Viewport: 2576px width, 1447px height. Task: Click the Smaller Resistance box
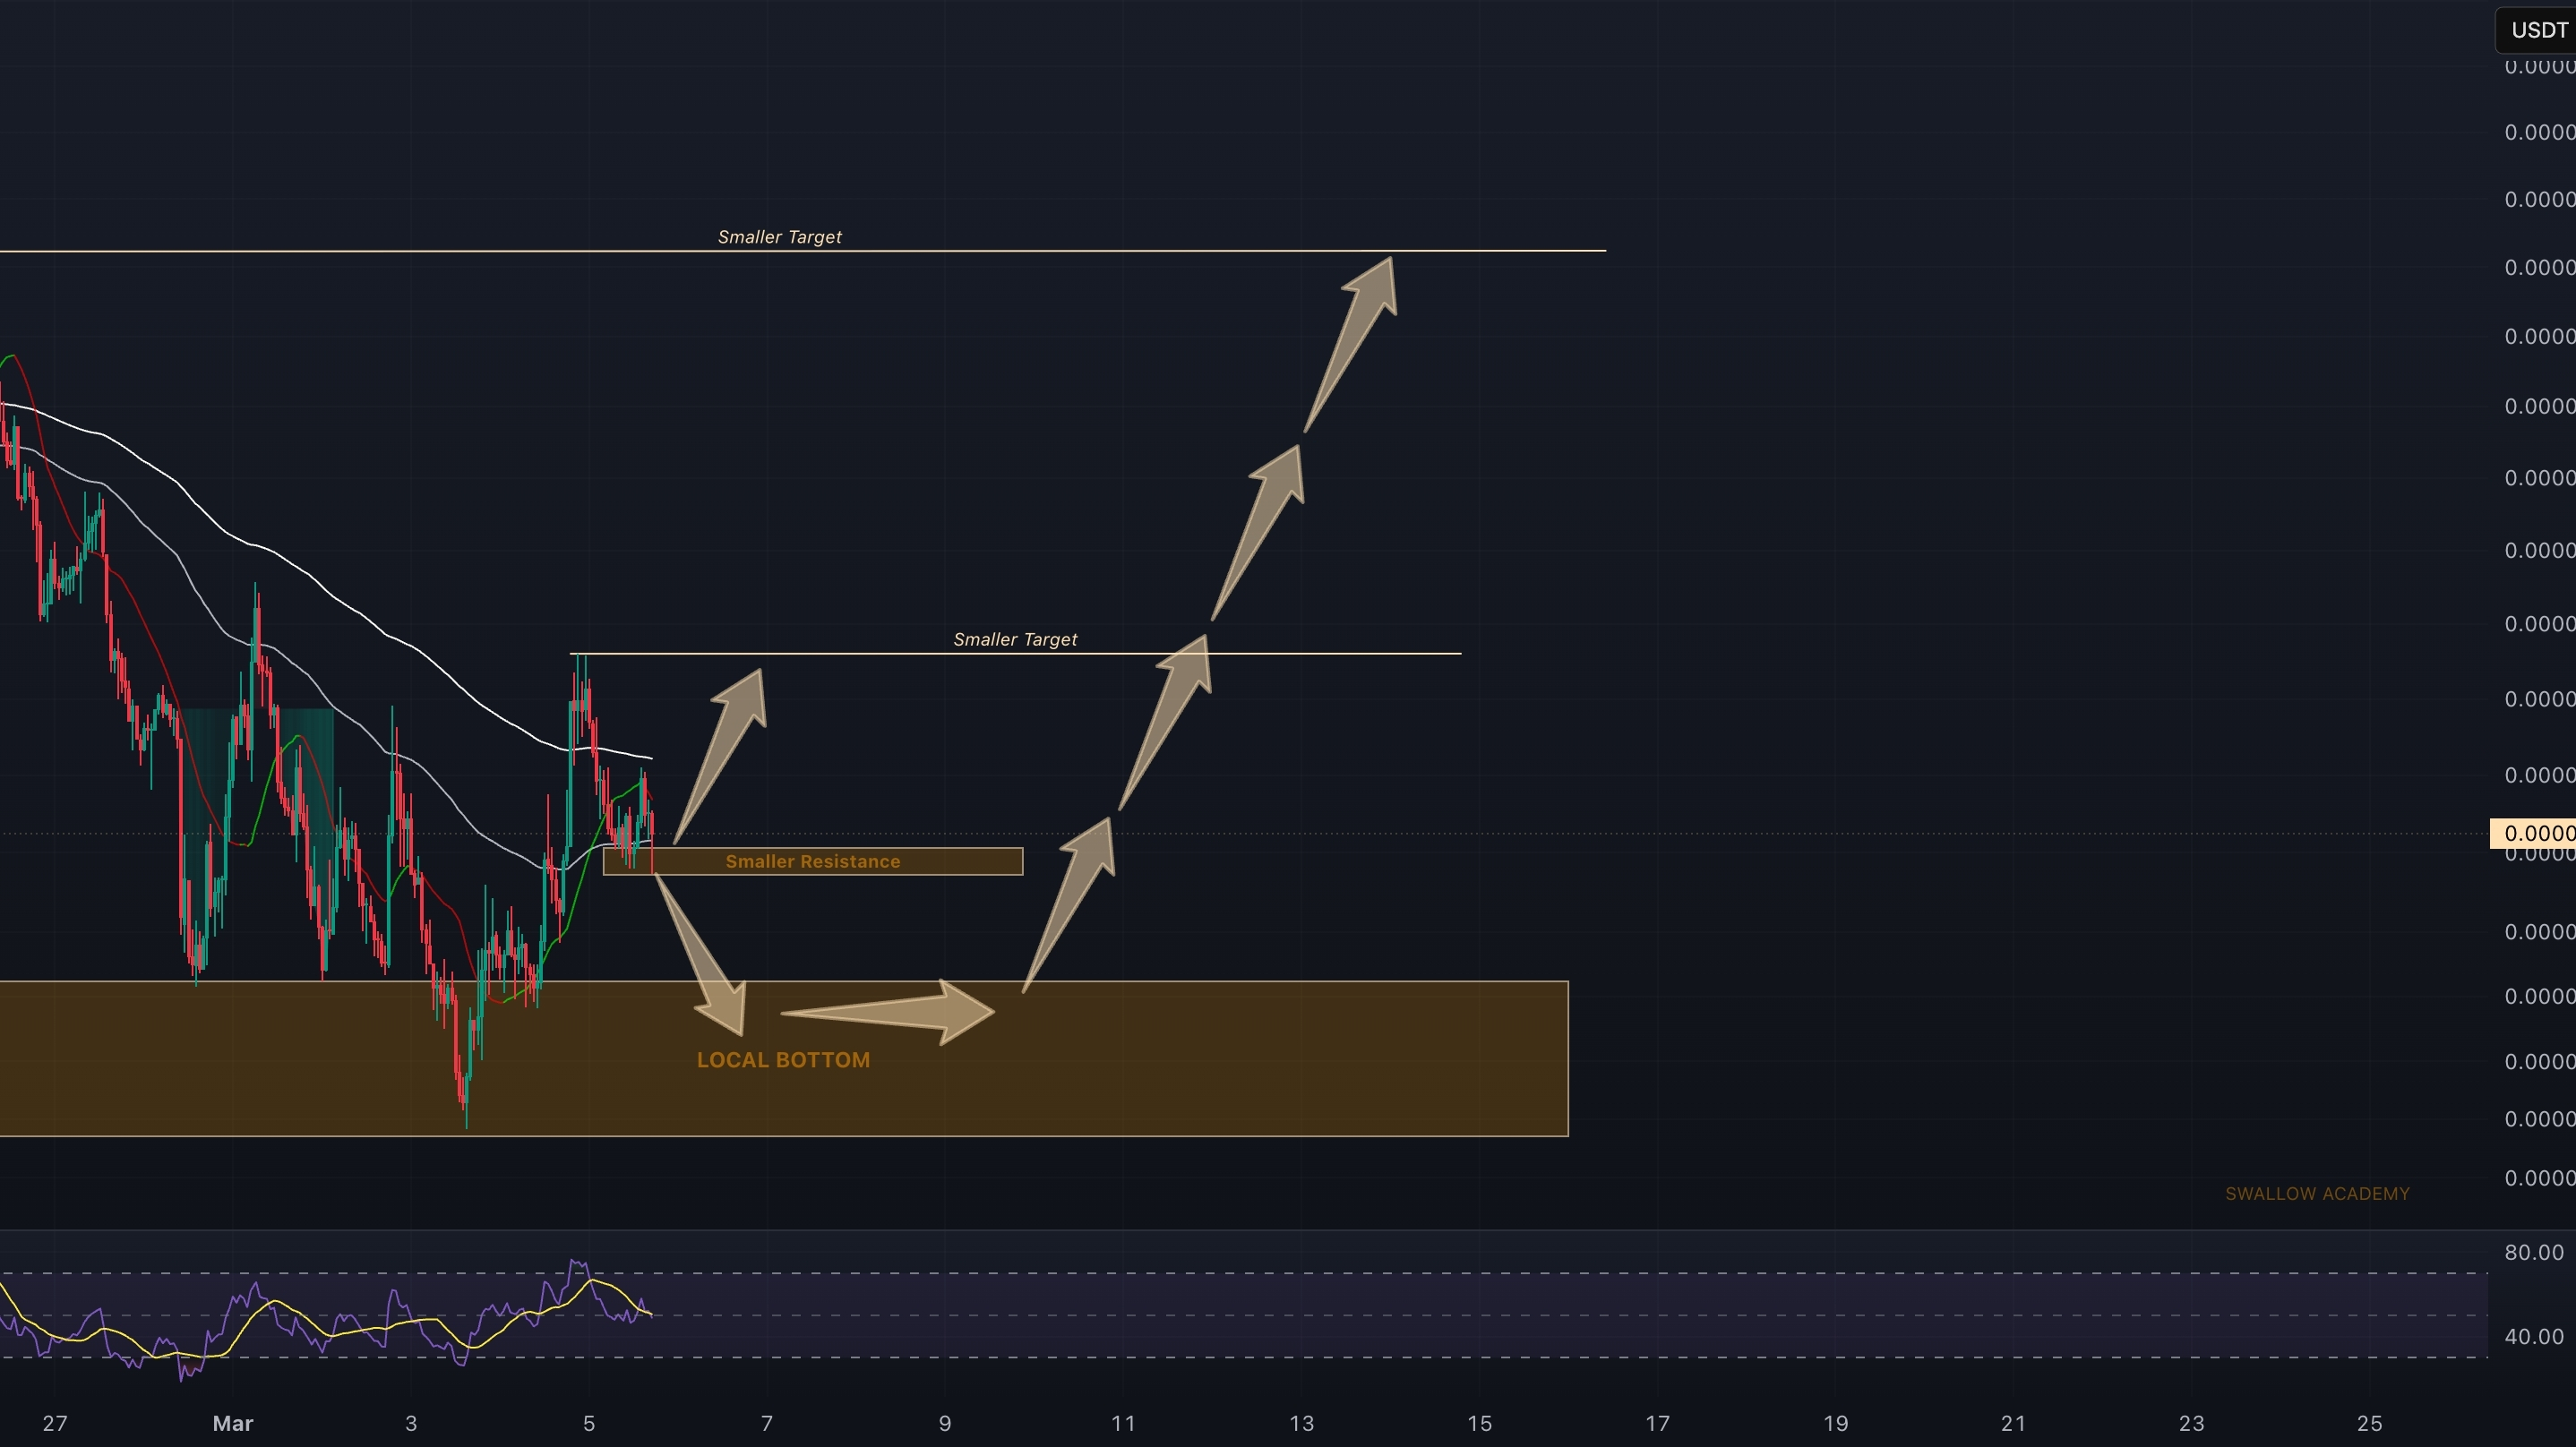[812, 861]
